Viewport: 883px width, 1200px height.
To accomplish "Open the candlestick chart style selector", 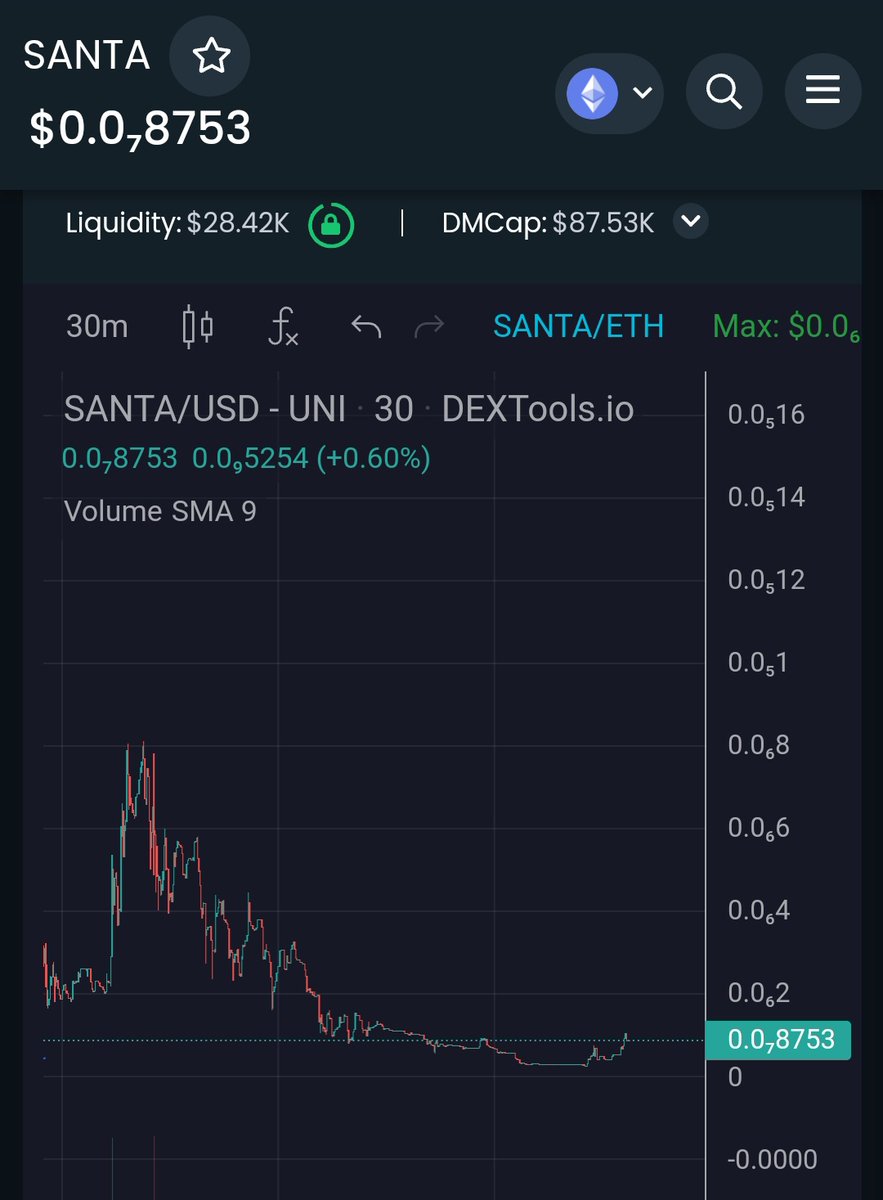I will click(x=198, y=327).
